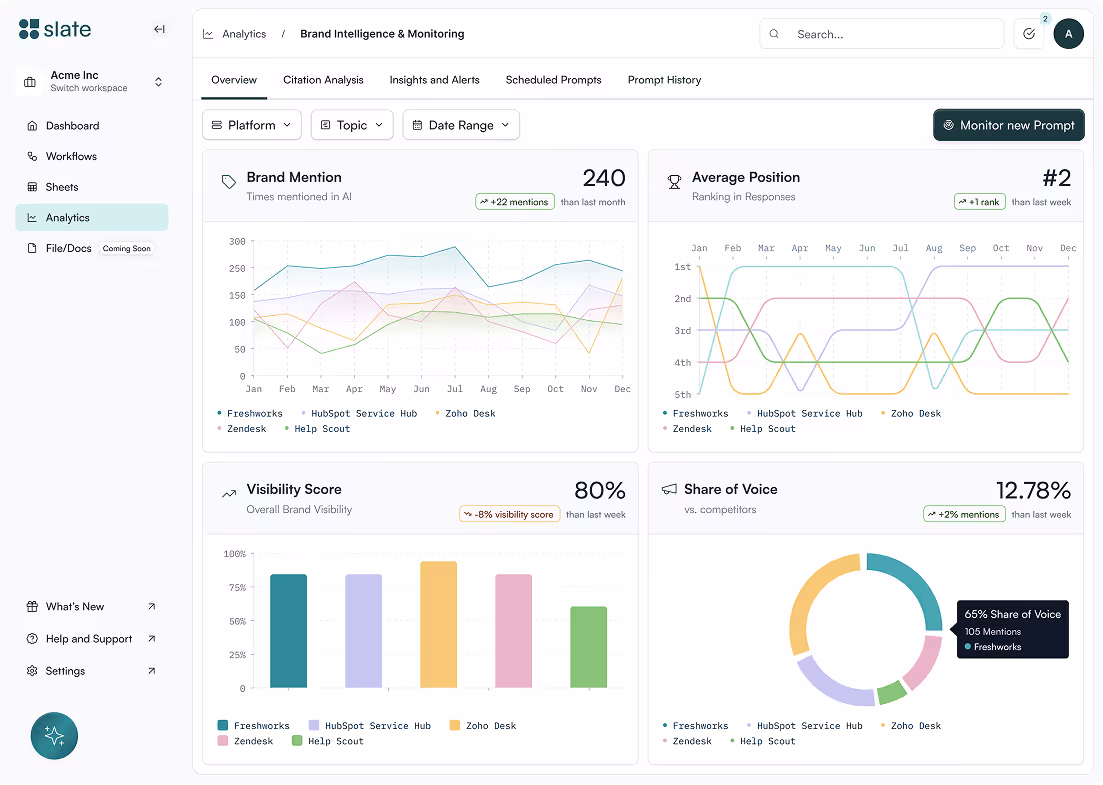Screen dimensions: 1103x785
Task: Click the teal Freshworks bar
Action: (288, 631)
